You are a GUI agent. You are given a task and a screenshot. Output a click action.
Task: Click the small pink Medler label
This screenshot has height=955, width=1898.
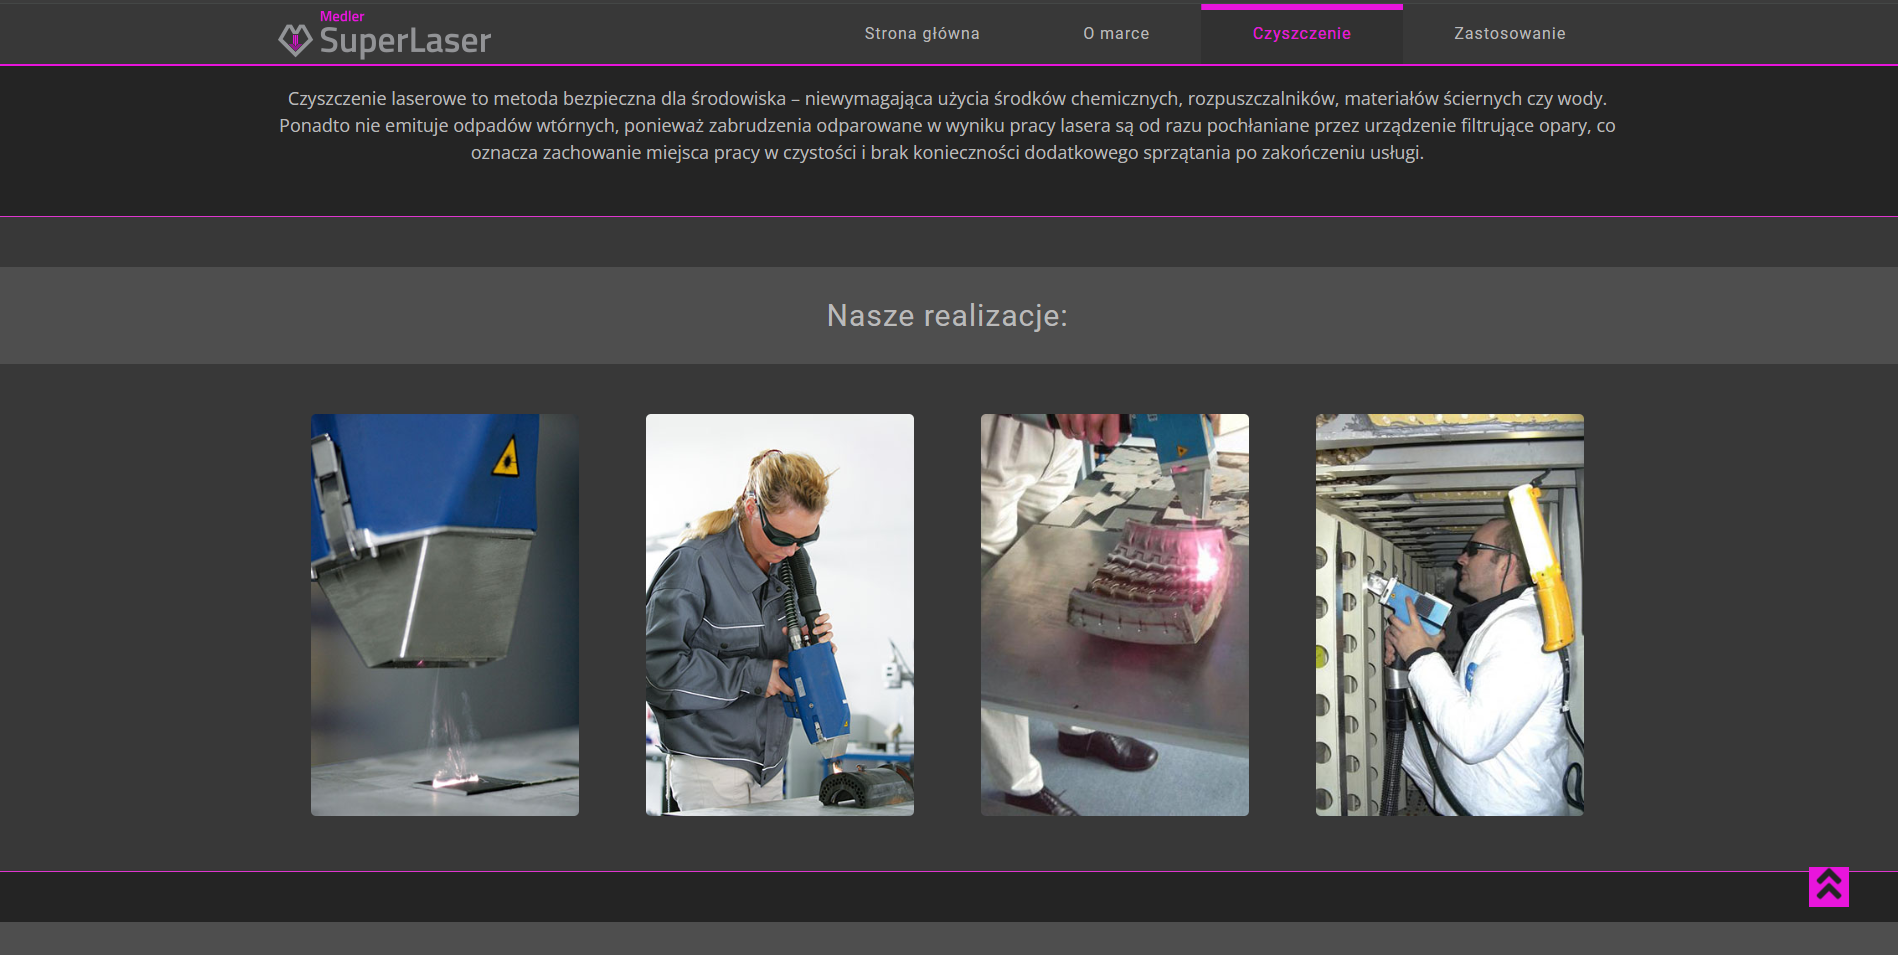(x=342, y=16)
